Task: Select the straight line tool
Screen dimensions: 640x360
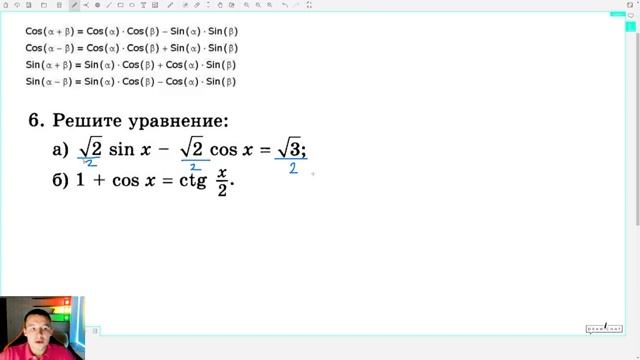Action: click(x=109, y=5)
